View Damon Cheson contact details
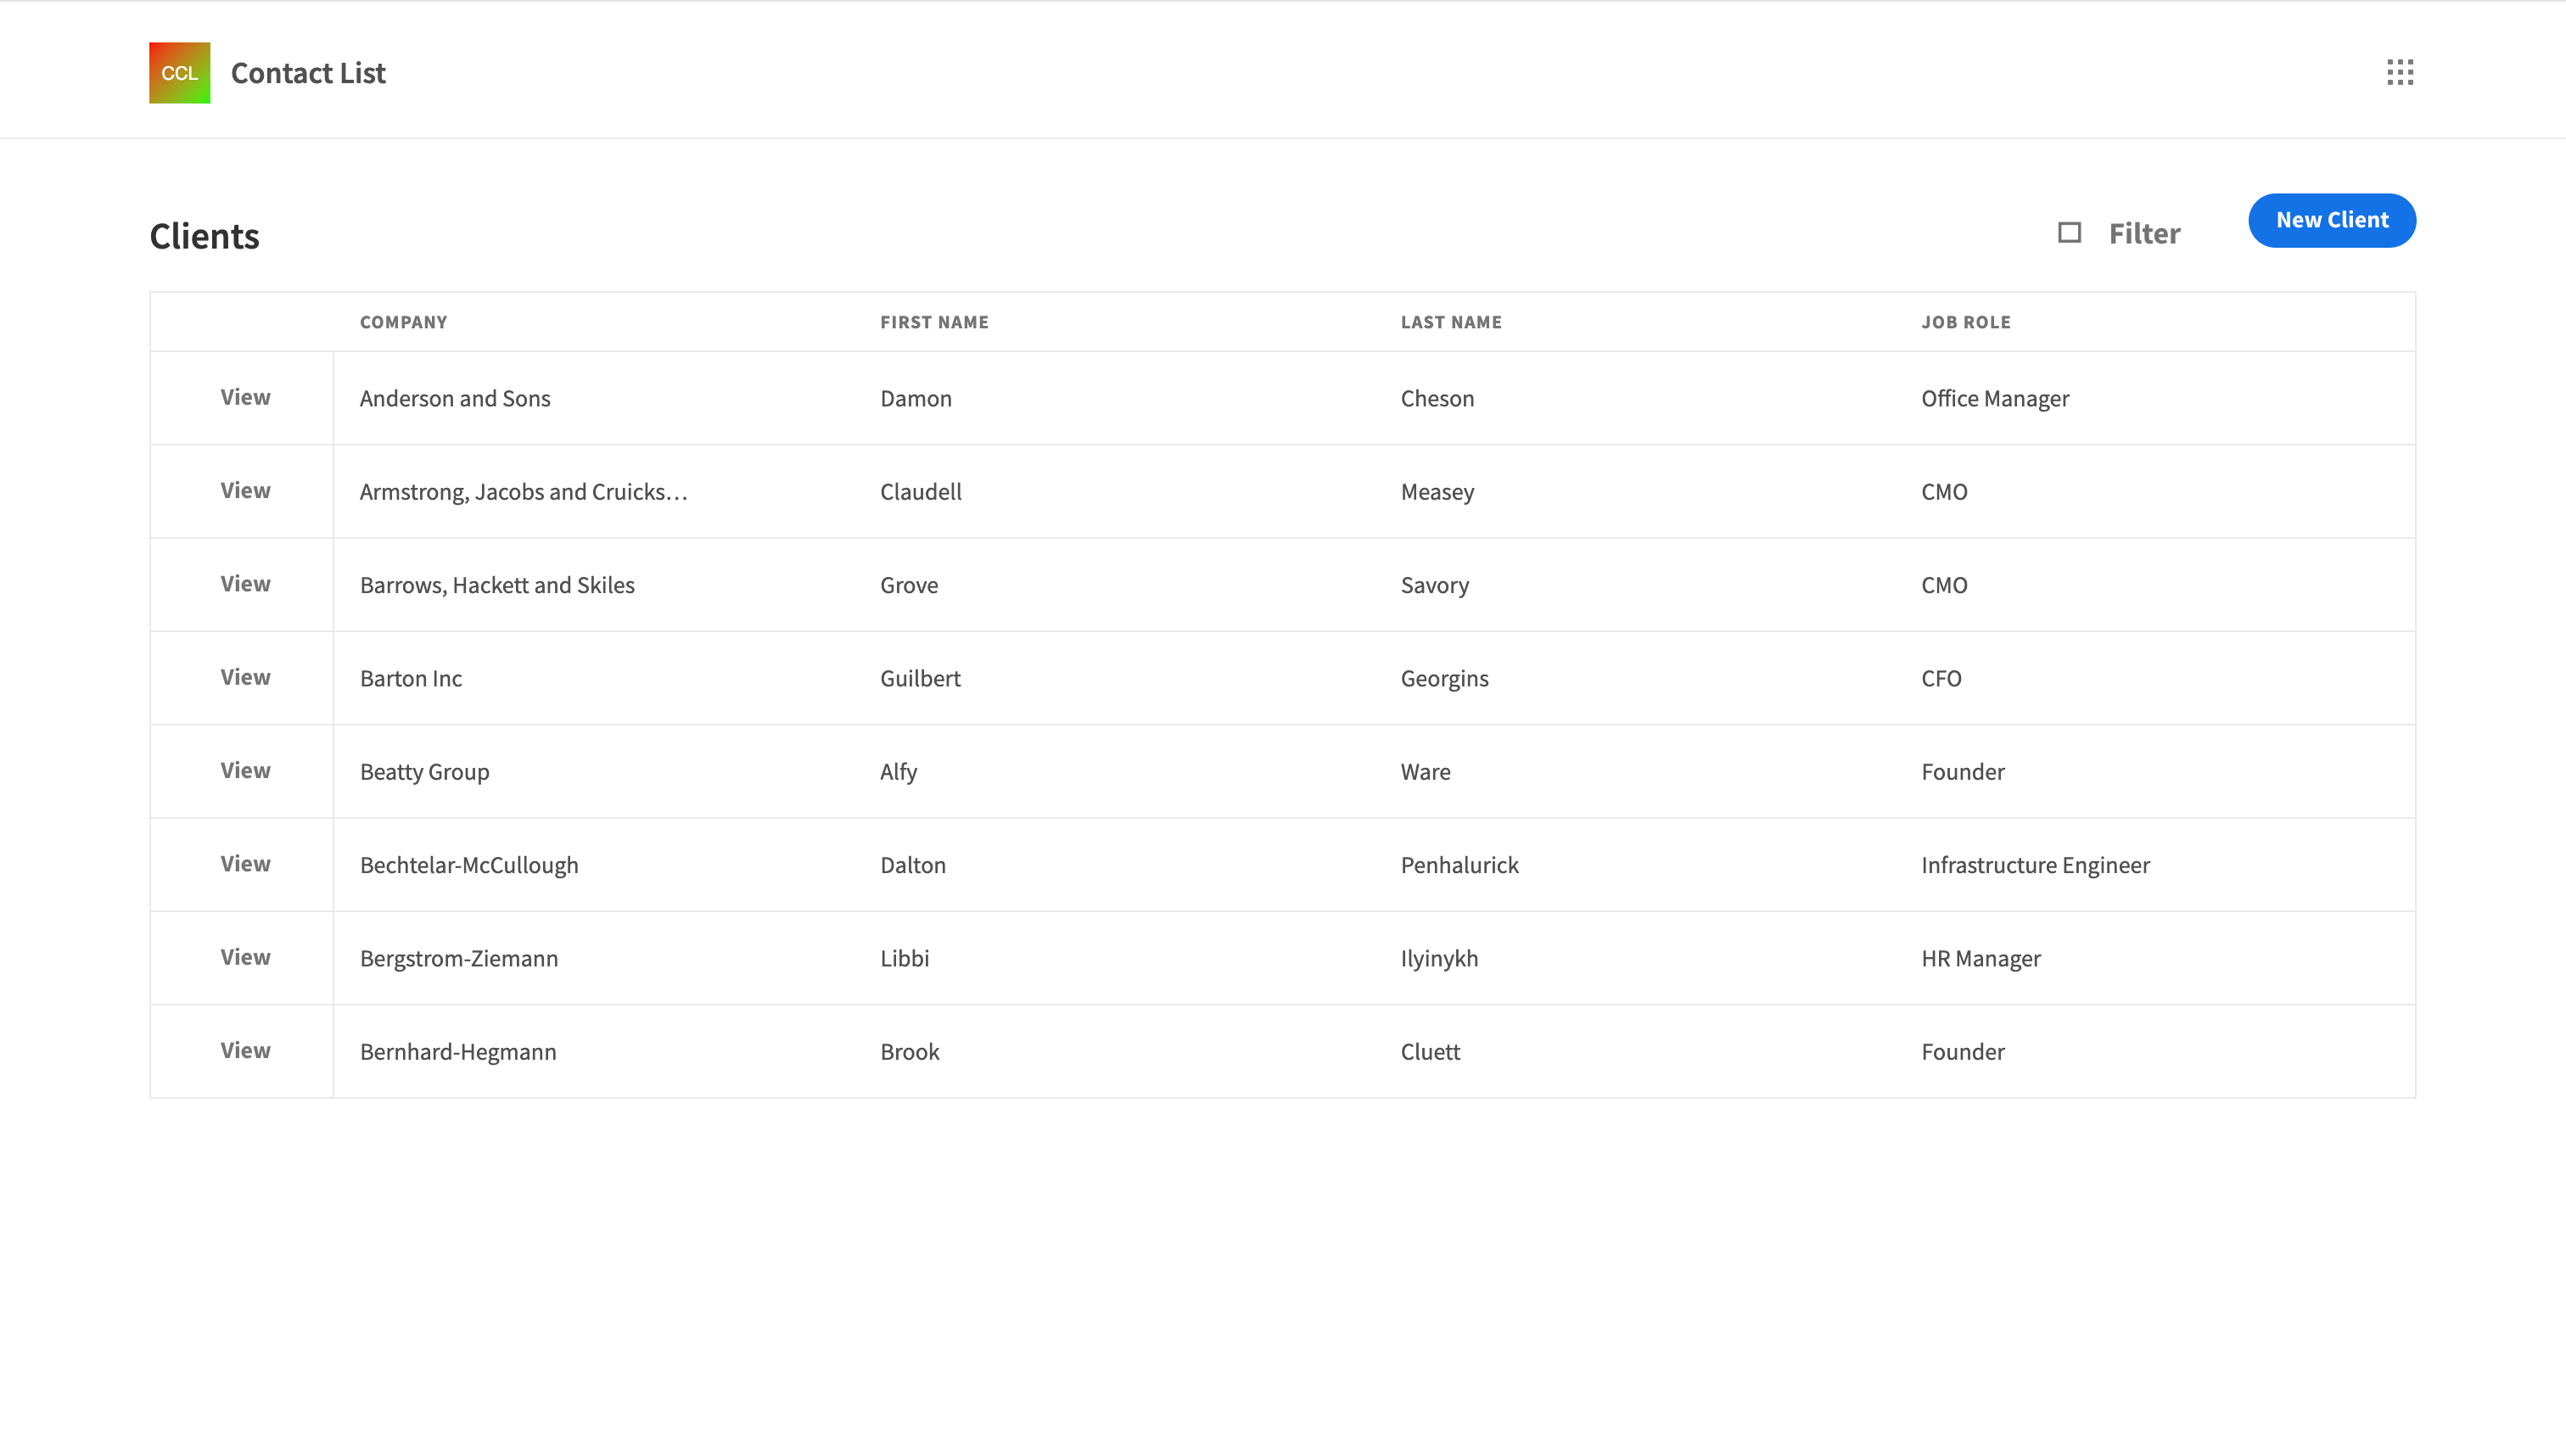Image resolution: width=2566 pixels, height=1456 pixels. 245,396
